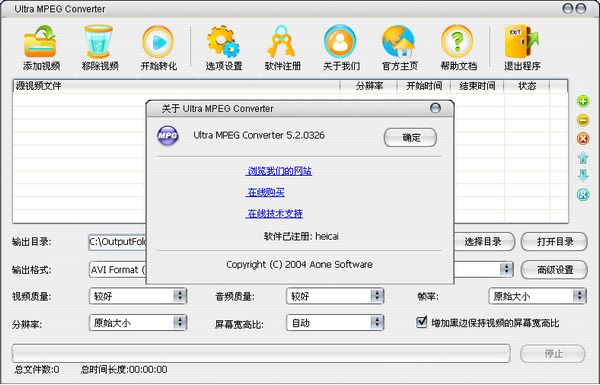Open Official Homepage (官方主页) globe icon
The width and height of the screenshot is (600, 385).
pos(399,41)
